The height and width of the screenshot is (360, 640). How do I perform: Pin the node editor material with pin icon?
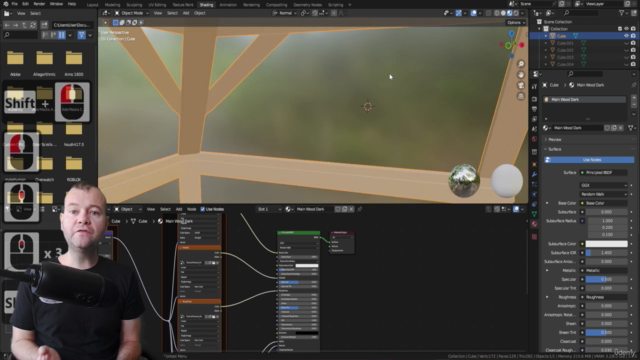[360, 209]
